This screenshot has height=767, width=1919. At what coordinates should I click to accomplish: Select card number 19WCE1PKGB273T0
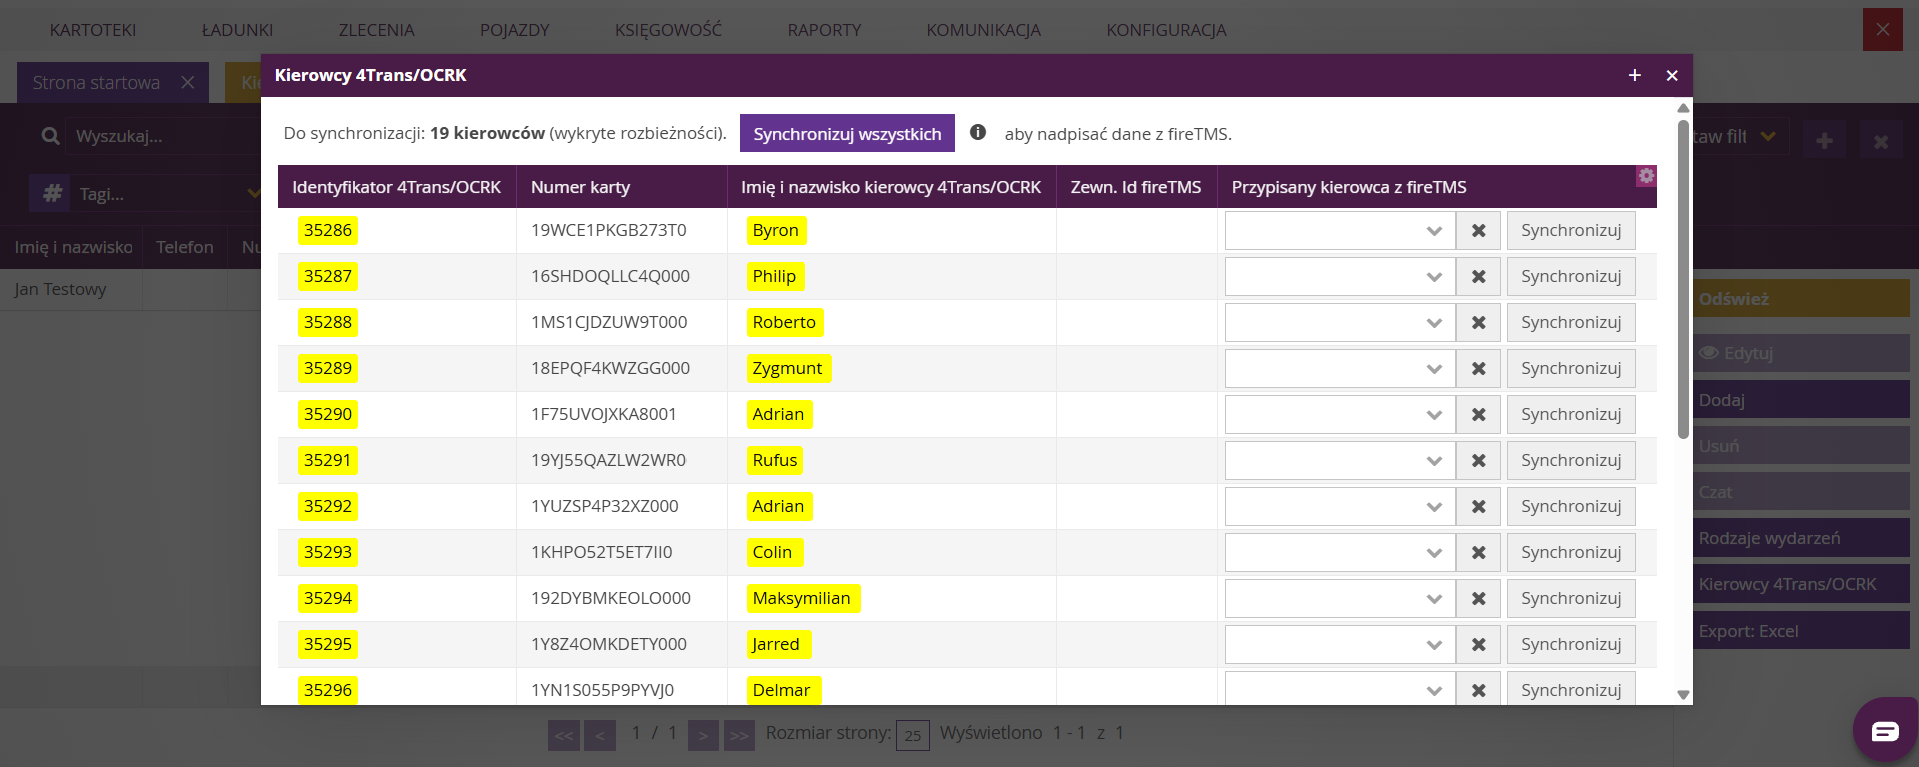[x=608, y=230]
